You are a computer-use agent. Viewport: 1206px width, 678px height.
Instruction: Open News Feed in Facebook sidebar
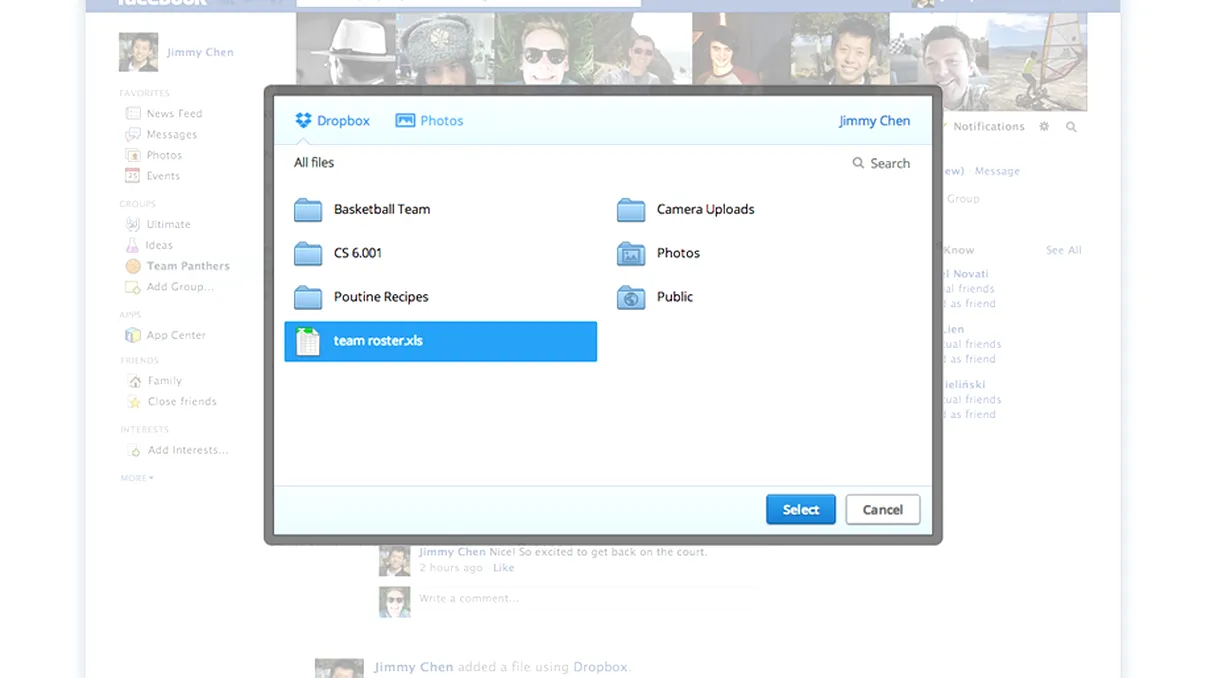174,114
